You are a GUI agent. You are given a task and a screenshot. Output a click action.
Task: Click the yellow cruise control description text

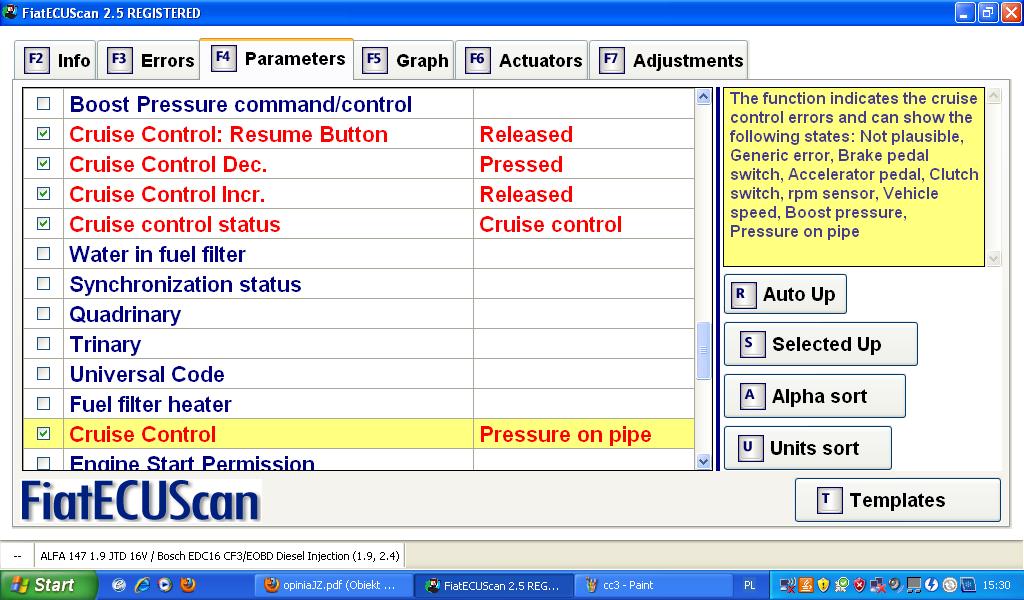pyautogui.click(x=854, y=165)
